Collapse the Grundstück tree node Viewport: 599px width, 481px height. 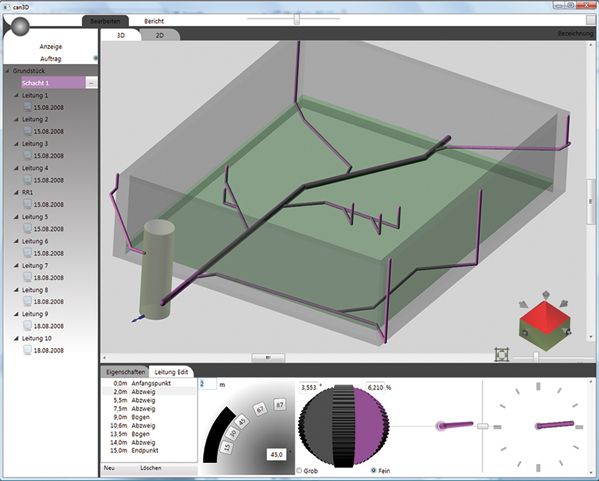tap(7, 71)
